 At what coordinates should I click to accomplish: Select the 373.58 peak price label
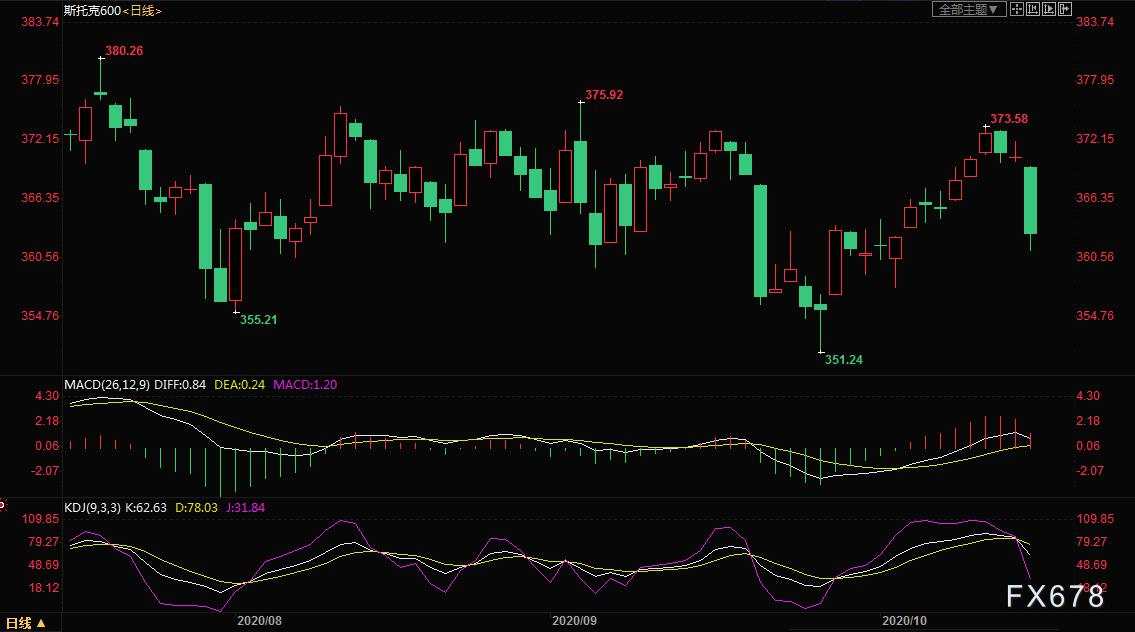(x=1009, y=119)
